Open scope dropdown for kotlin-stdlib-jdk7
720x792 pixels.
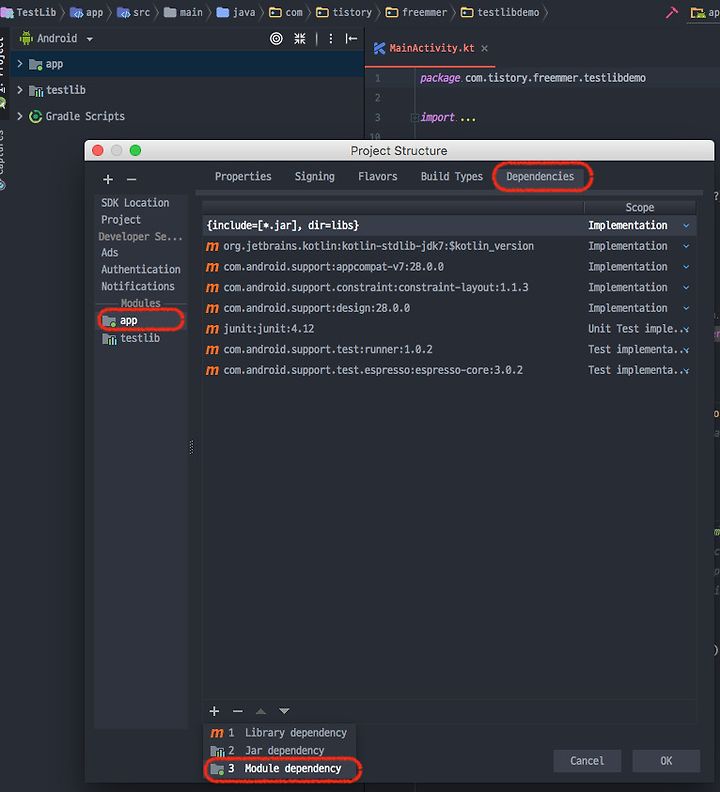coord(686,246)
